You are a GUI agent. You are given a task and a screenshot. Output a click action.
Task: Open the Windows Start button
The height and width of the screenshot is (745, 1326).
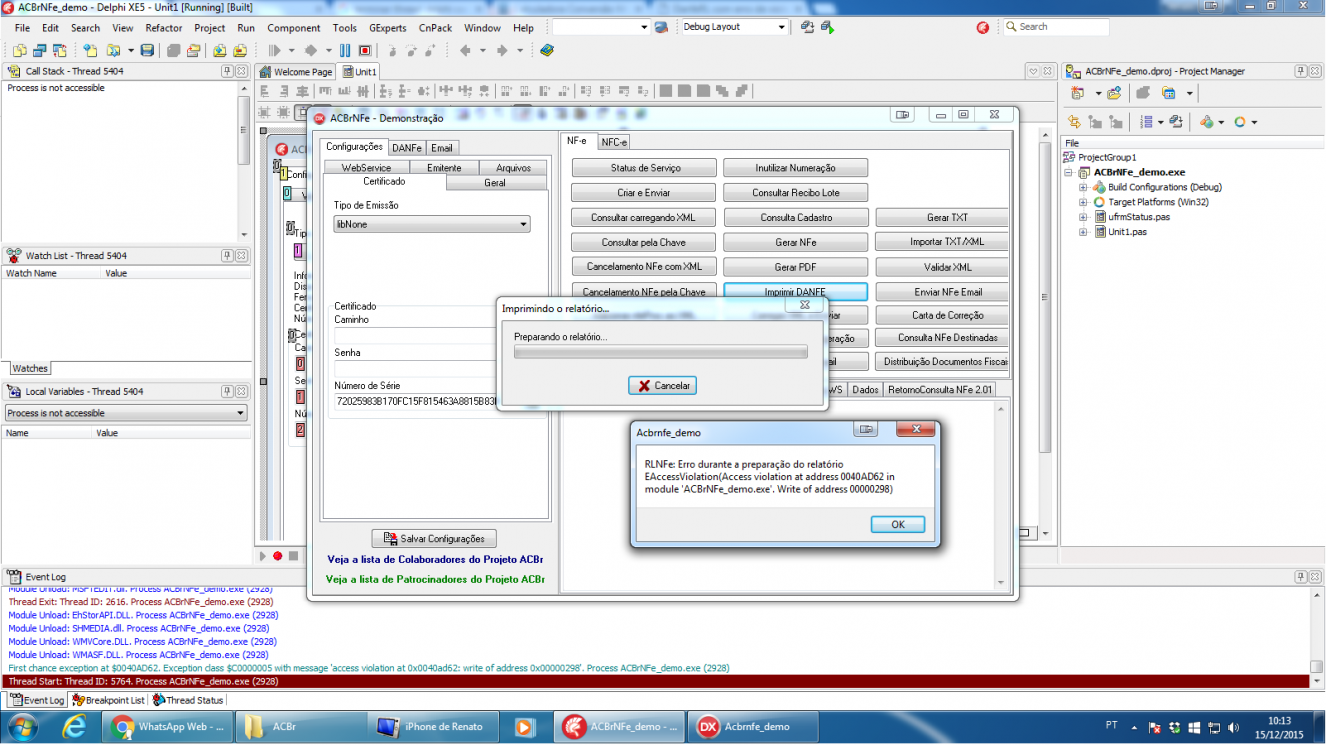tap(21, 727)
